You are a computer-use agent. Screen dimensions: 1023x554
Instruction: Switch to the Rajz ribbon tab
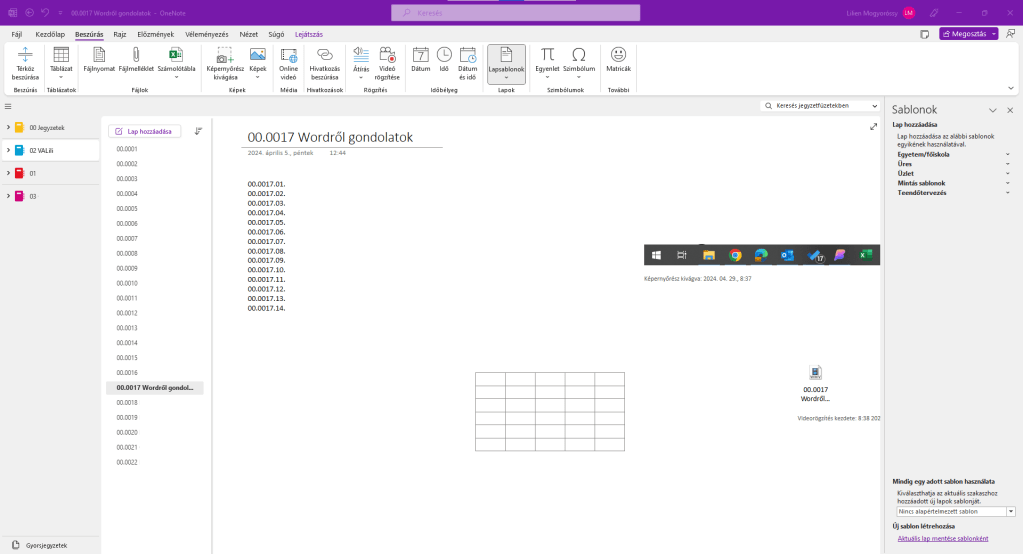pos(119,34)
